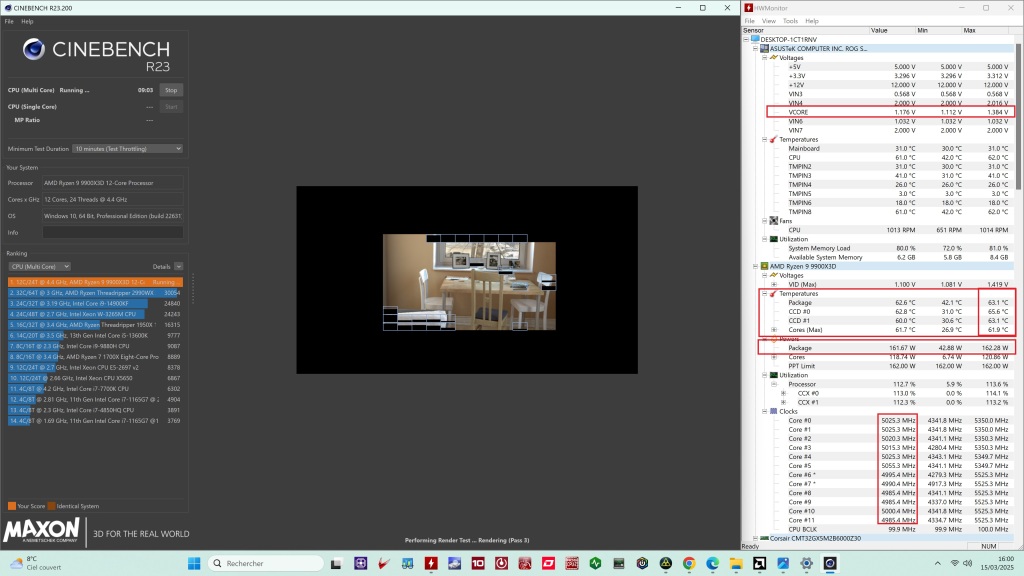Click the AMD Ryzen 9 9900X3D chip icon

(x=764, y=266)
